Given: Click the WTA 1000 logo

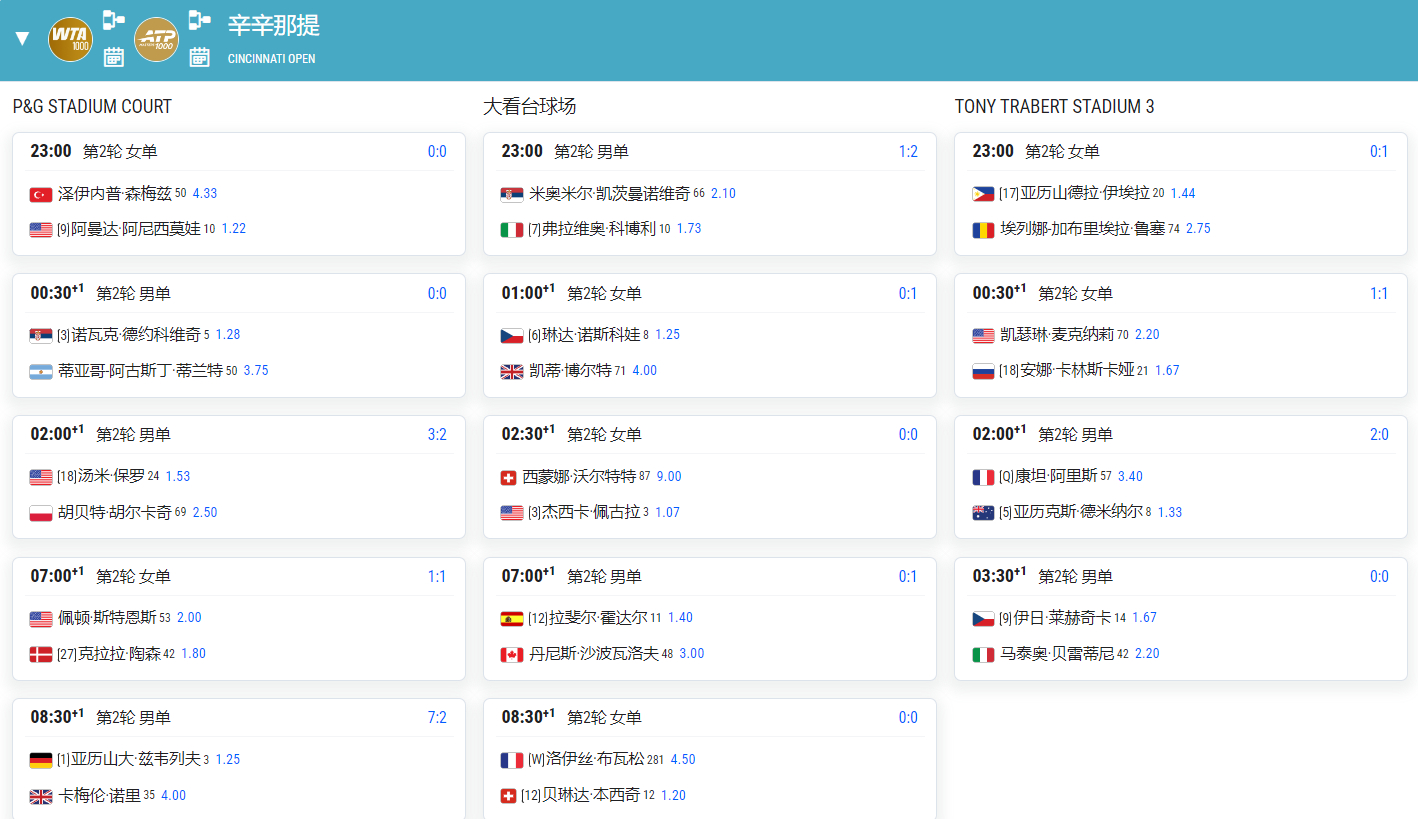Looking at the screenshot, I should click(70, 39).
